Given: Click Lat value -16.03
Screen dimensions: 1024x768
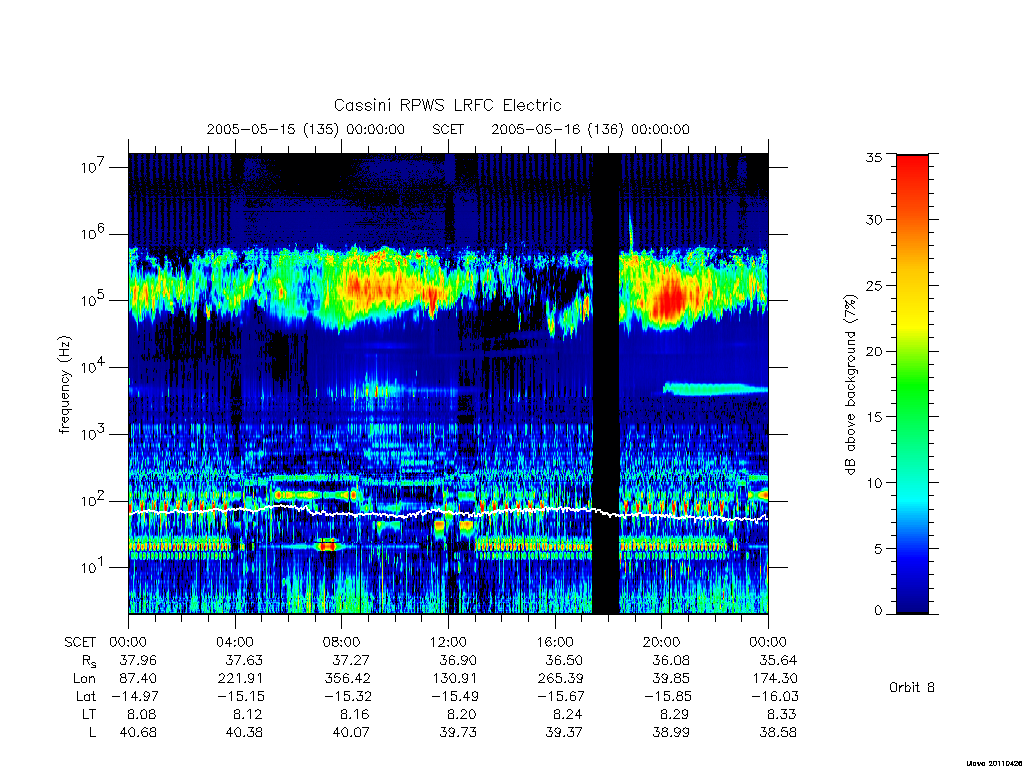Looking at the screenshot, I should click(775, 697).
